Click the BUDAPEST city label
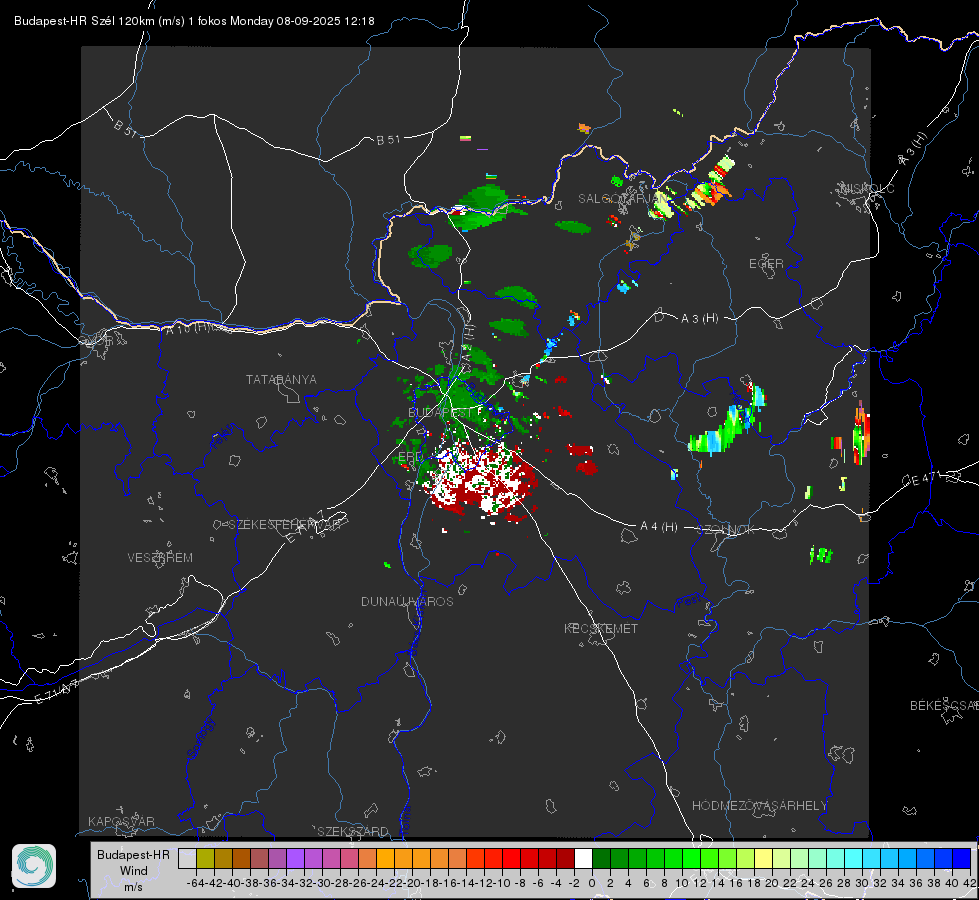Image resolution: width=979 pixels, height=900 pixels. (440, 413)
